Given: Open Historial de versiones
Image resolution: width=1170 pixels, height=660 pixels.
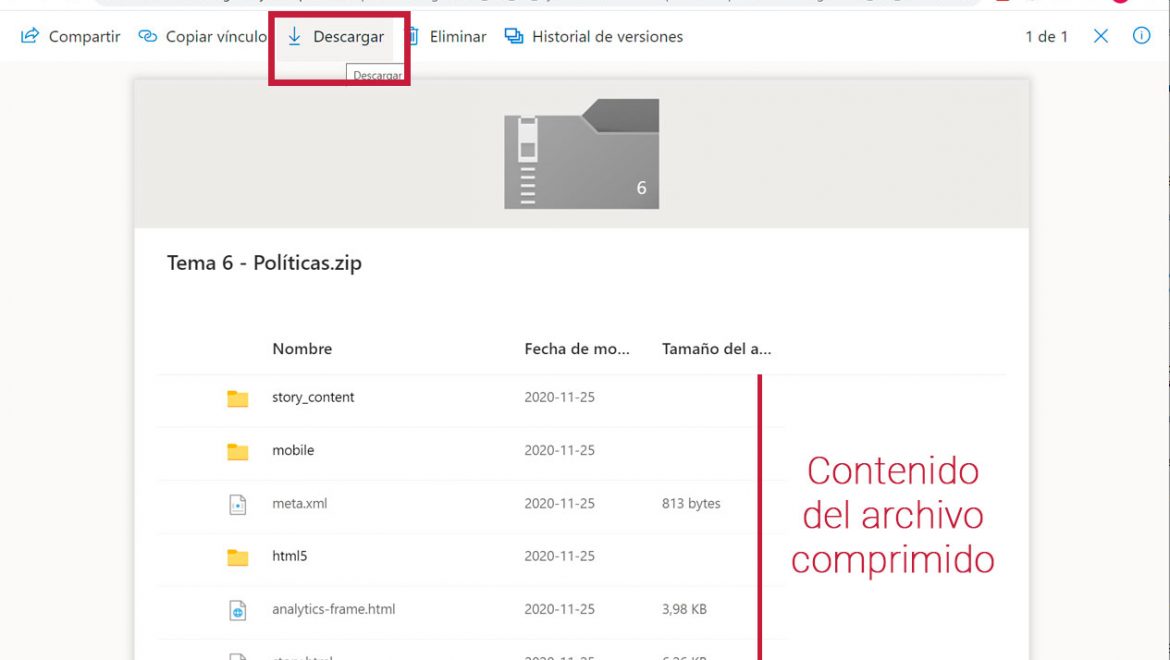Looking at the screenshot, I should pos(594,36).
